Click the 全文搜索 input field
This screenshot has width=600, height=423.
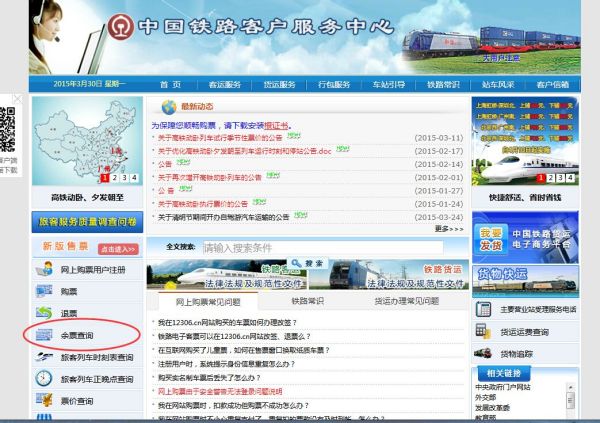coord(323,248)
